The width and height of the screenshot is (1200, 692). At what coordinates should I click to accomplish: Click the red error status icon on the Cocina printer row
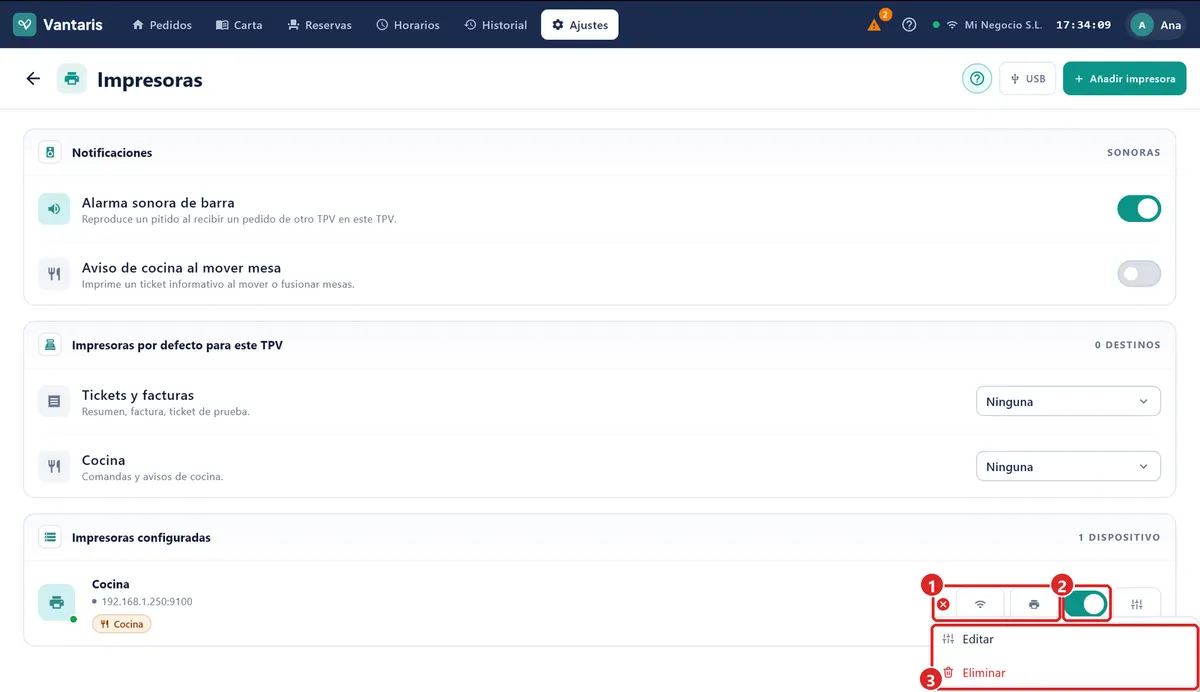click(943, 604)
